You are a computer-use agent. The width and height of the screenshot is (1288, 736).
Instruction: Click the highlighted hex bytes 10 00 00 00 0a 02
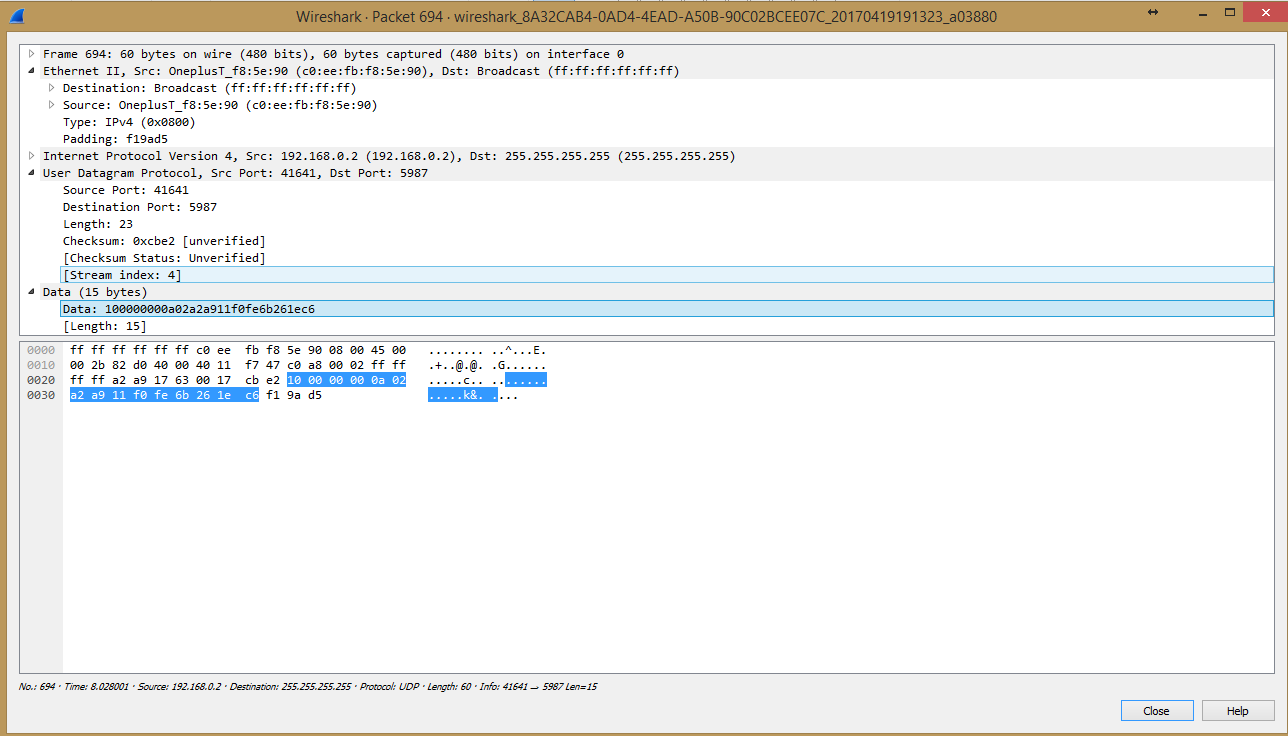346,380
